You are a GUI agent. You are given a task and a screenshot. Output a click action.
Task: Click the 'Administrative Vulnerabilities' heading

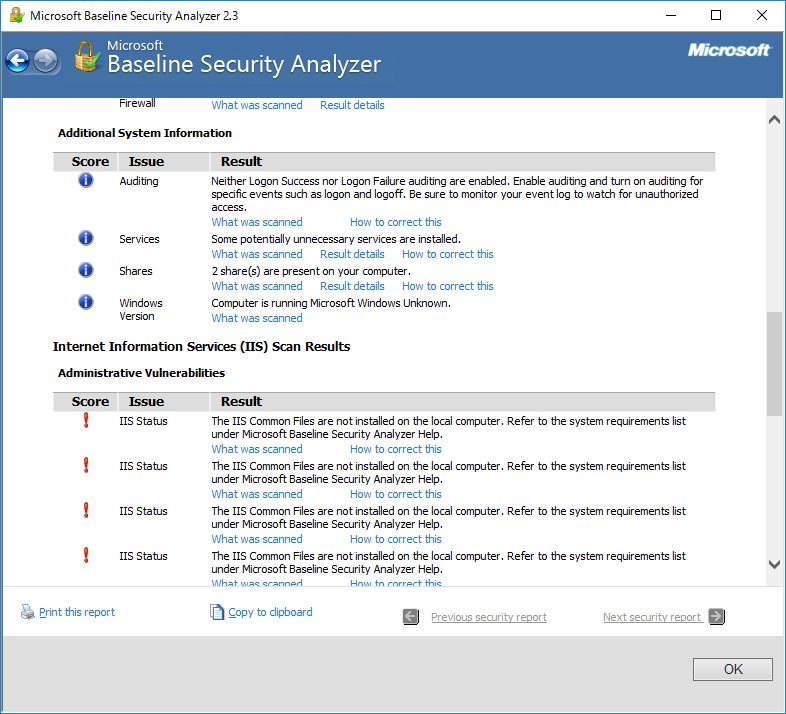tap(141, 373)
